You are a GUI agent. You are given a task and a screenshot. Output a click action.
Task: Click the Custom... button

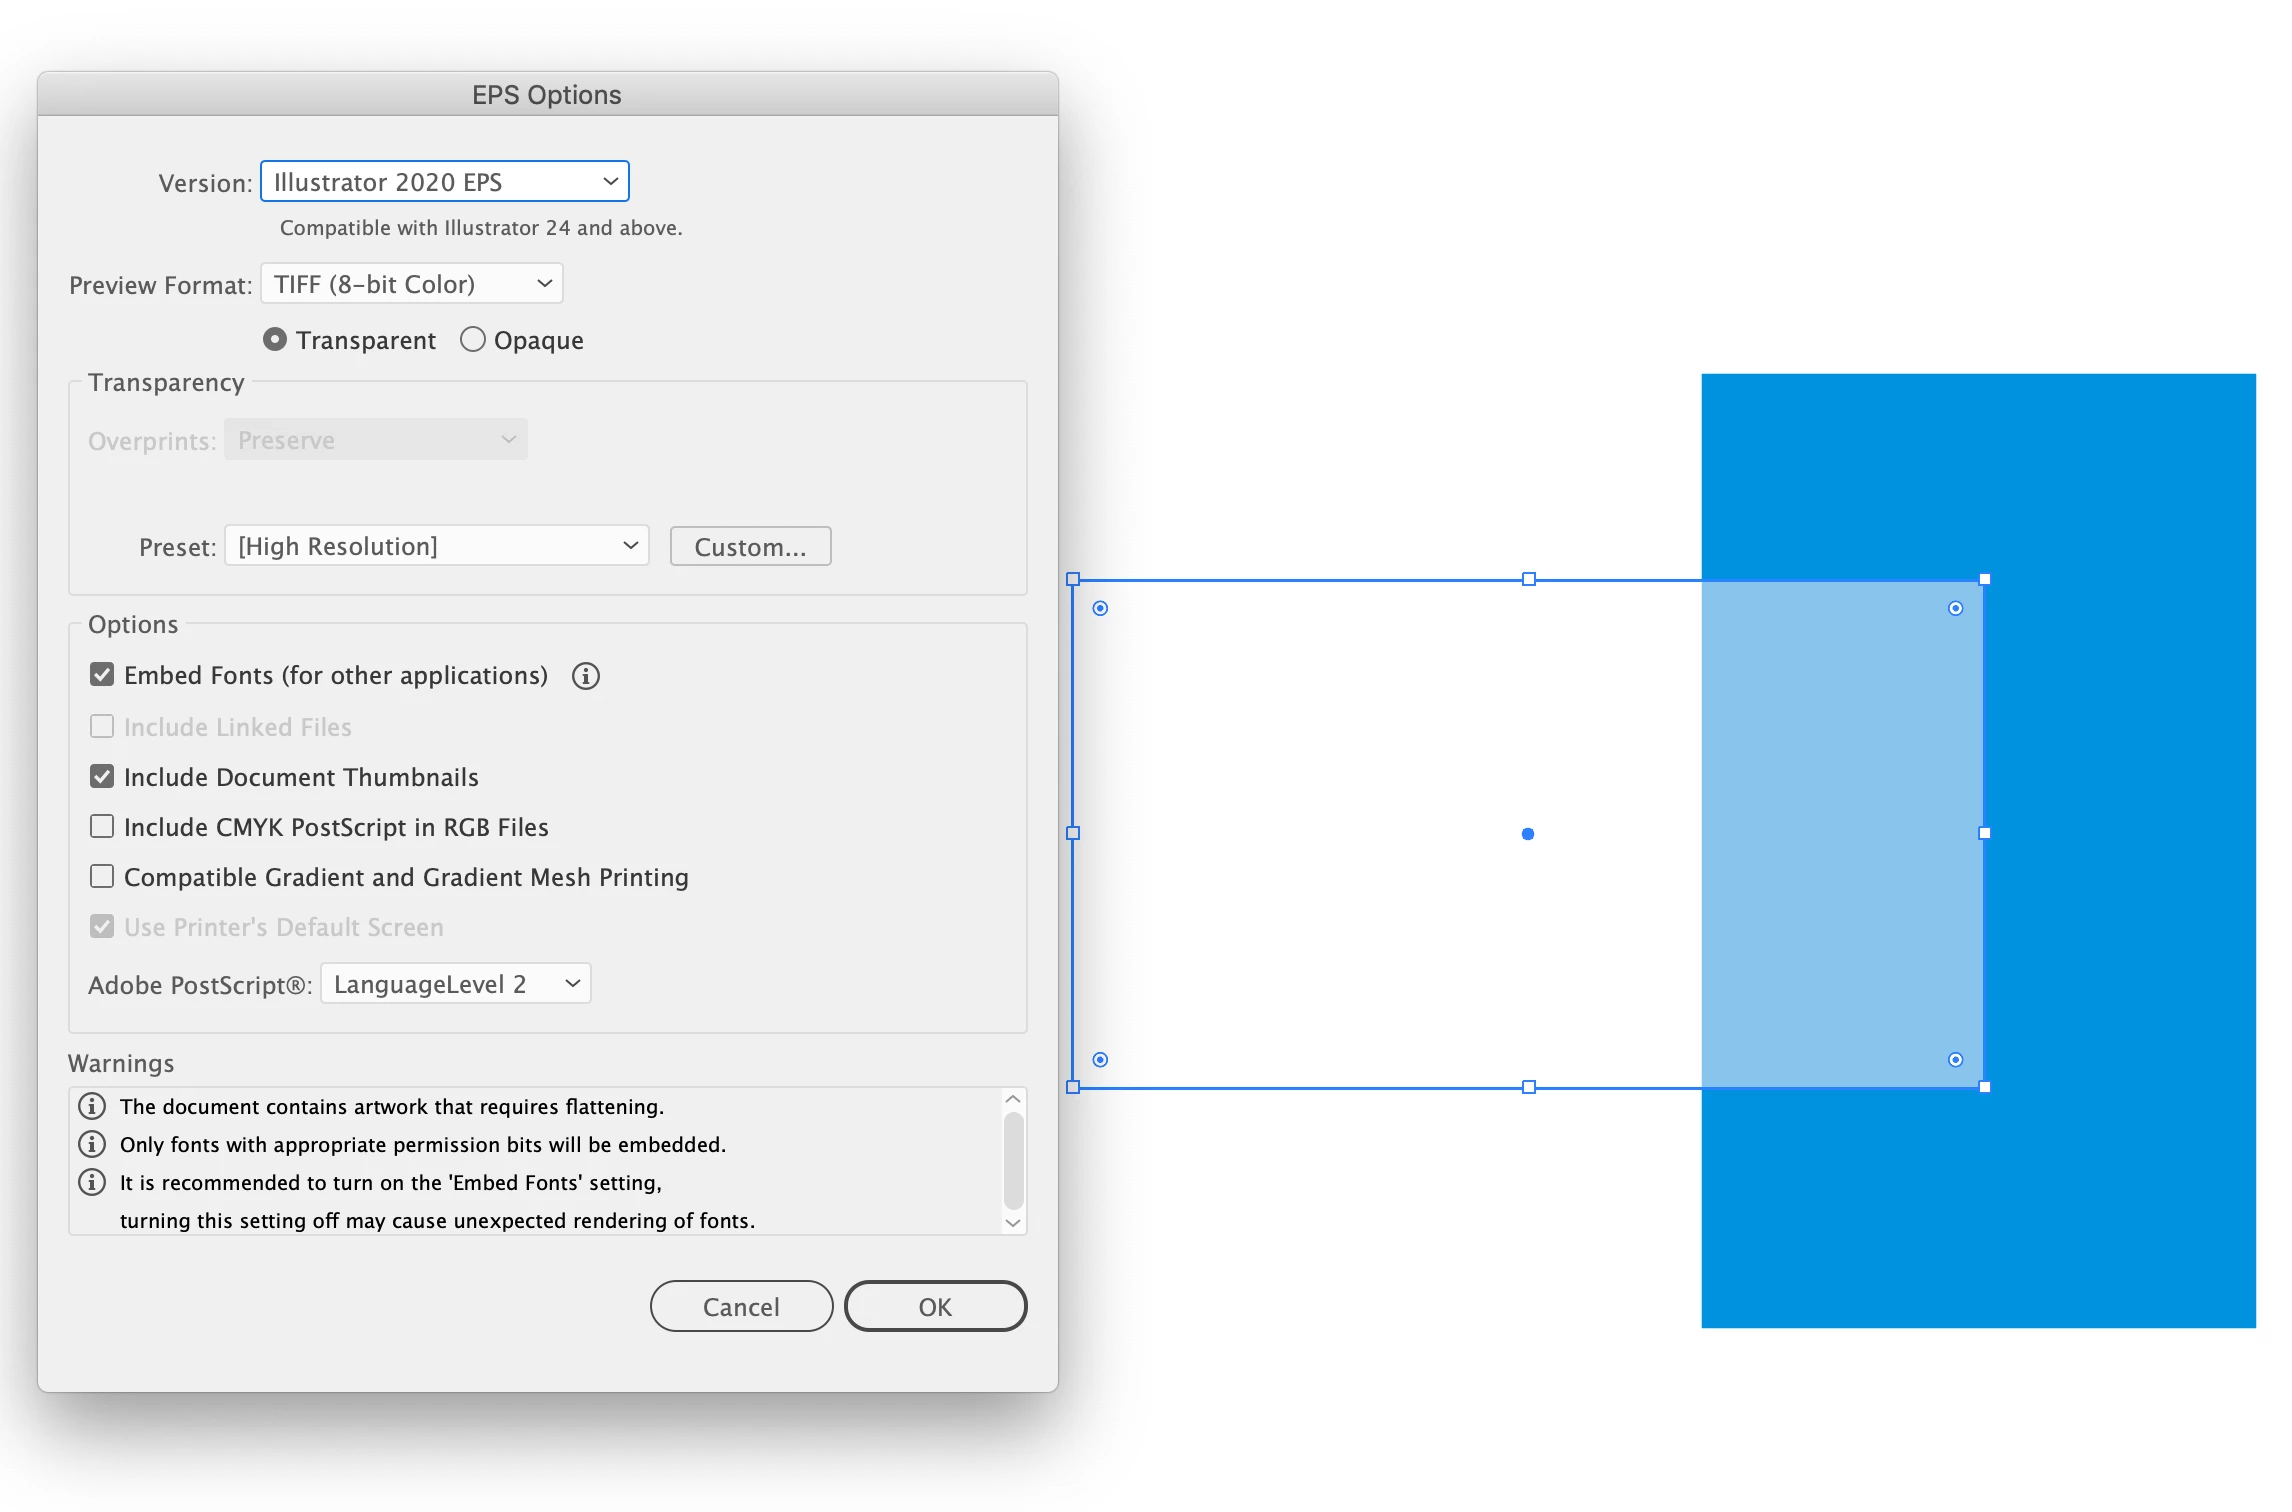tap(750, 547)
